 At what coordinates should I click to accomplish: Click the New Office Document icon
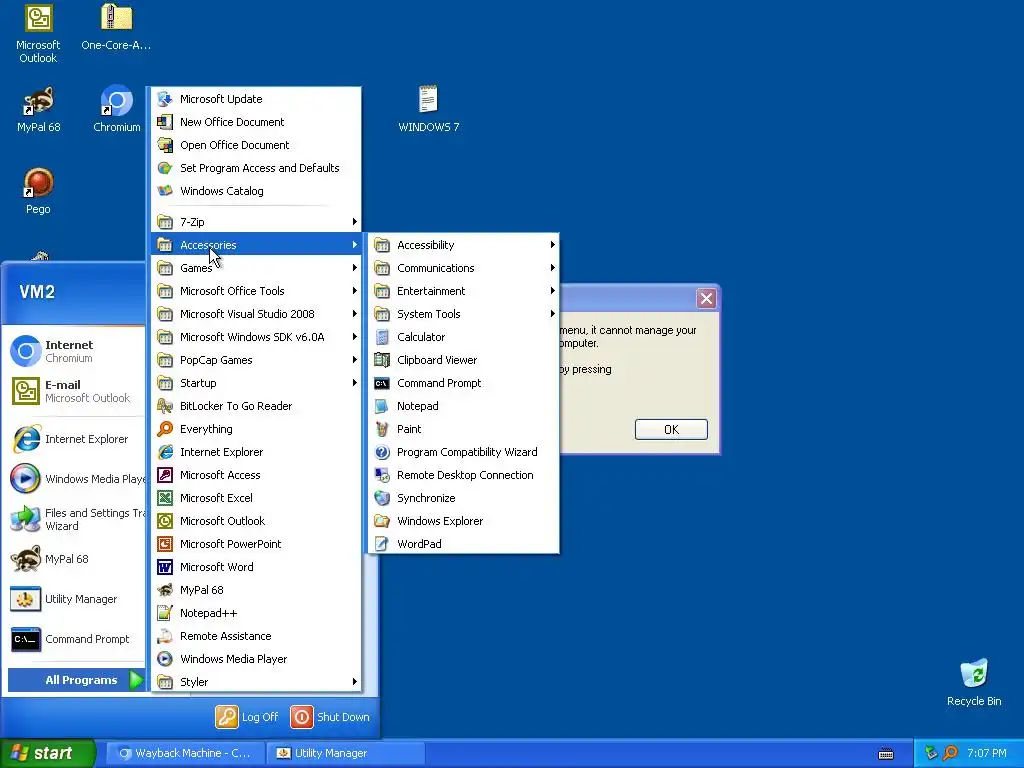[165, 122]
